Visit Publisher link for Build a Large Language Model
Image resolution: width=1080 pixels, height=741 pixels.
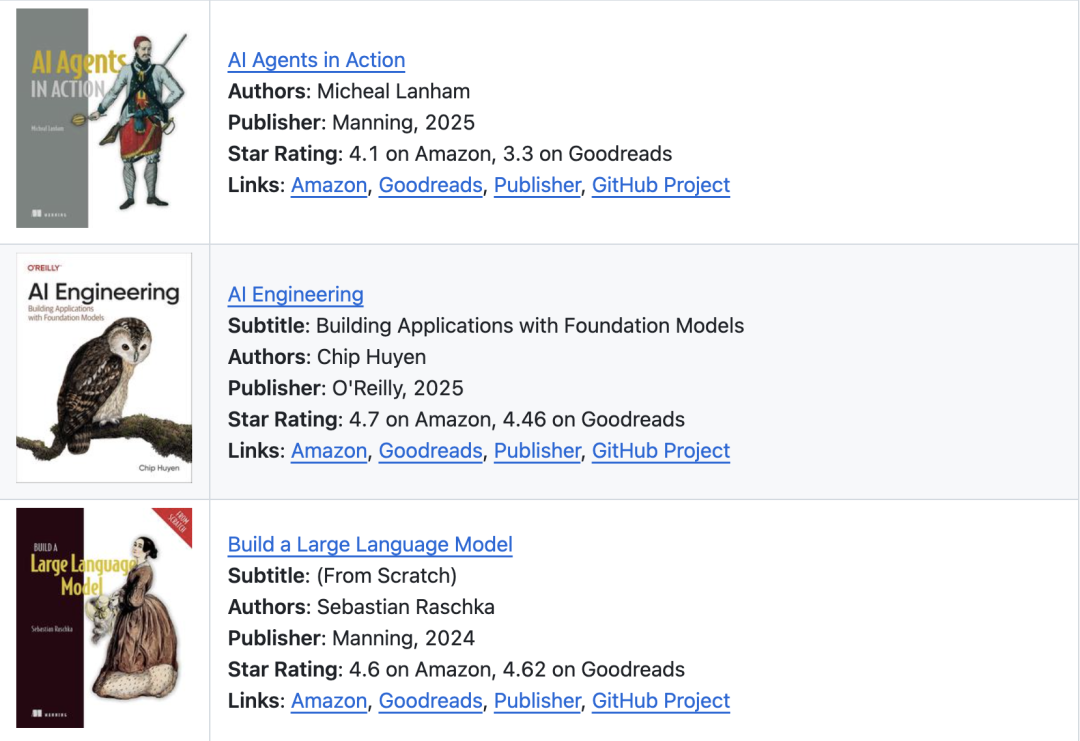tap(537, 701)
